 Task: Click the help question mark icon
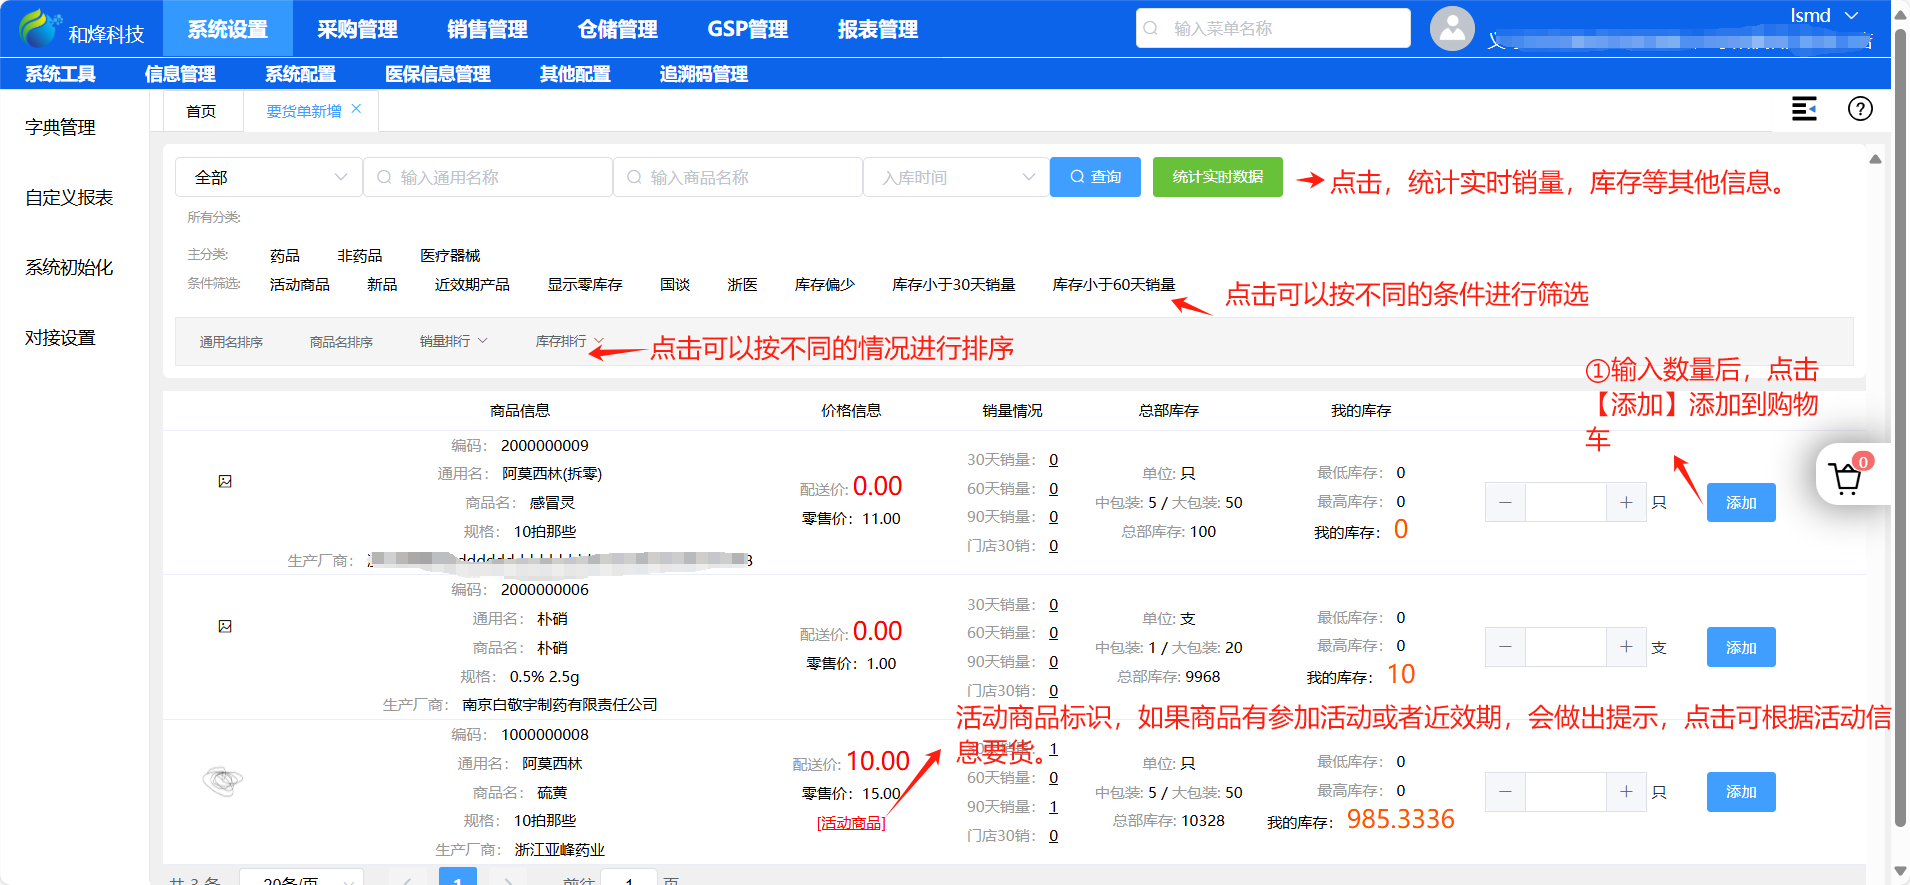[x=1860, y=109]
